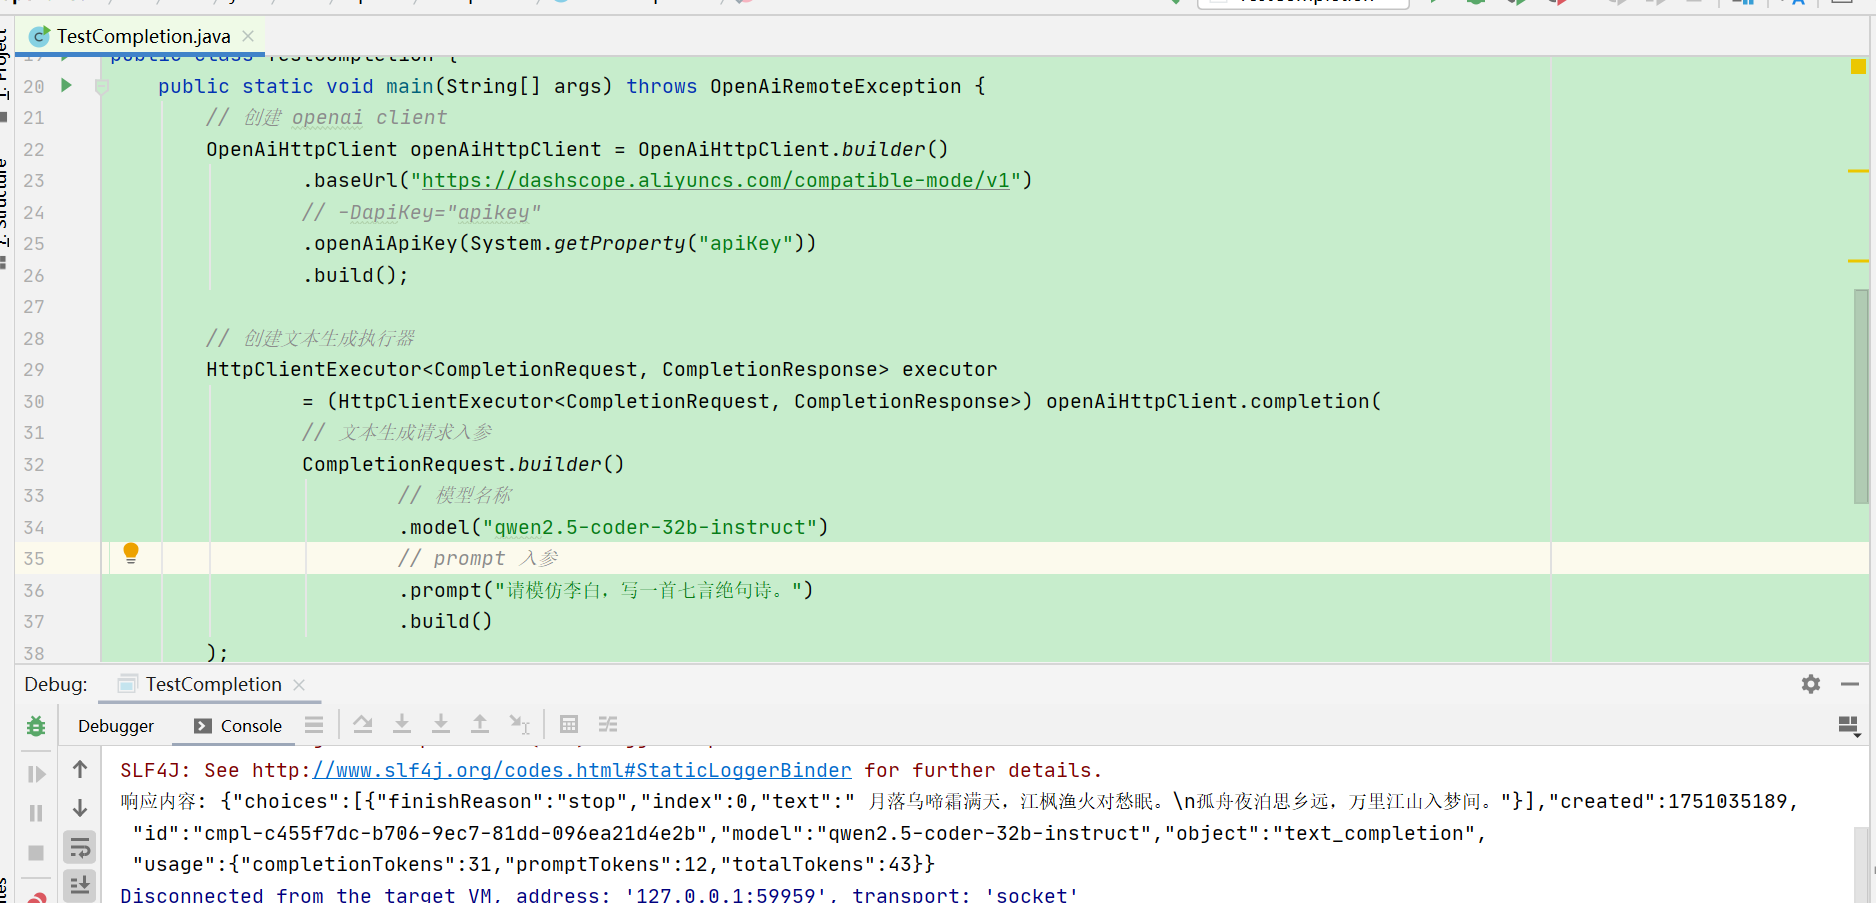
Task: Toggle console soft-wrap
Action: pyautogui.click(x=80, y=848)
